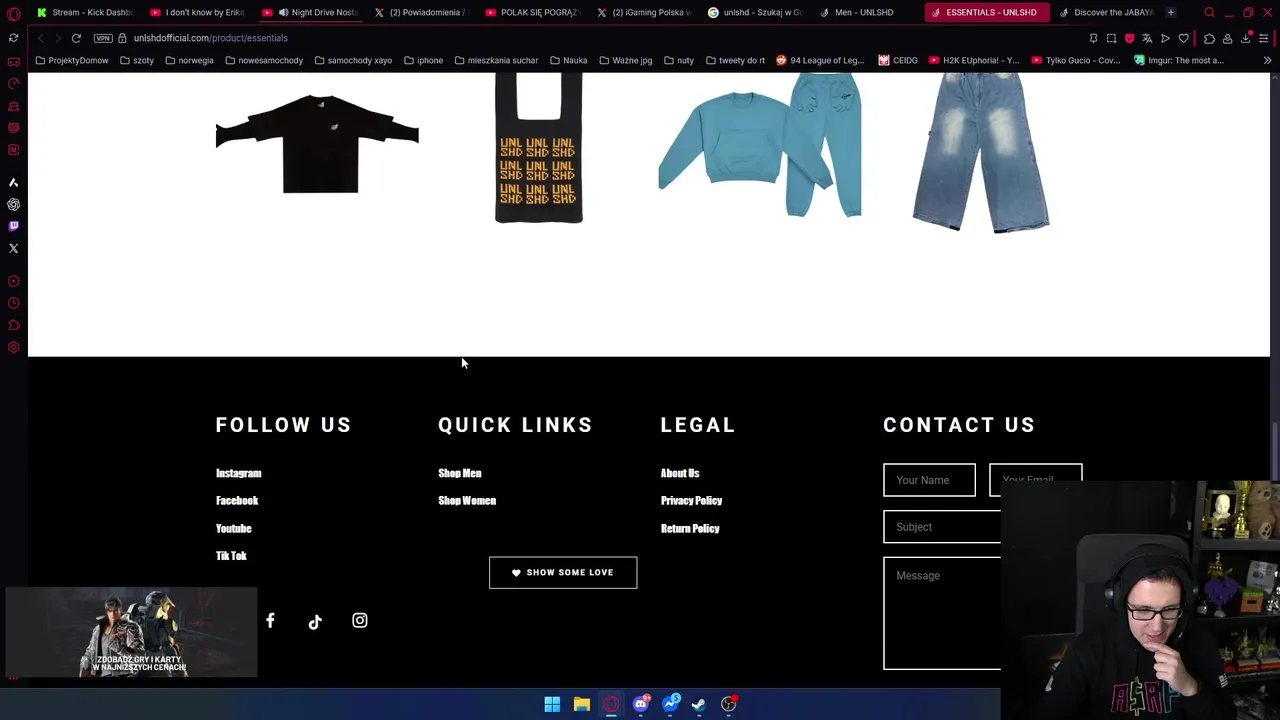Open Steam from the taskbar

pos(699,704)
